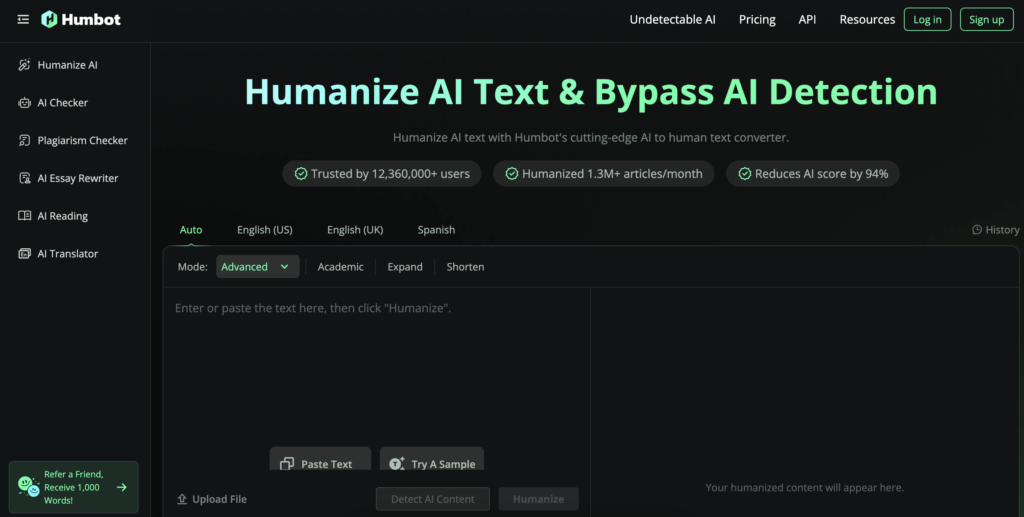Collapse sidebar with the hamburger menu icon
Image resolution: width=1024 pixels, height=517 pixels.
(23, 20)
